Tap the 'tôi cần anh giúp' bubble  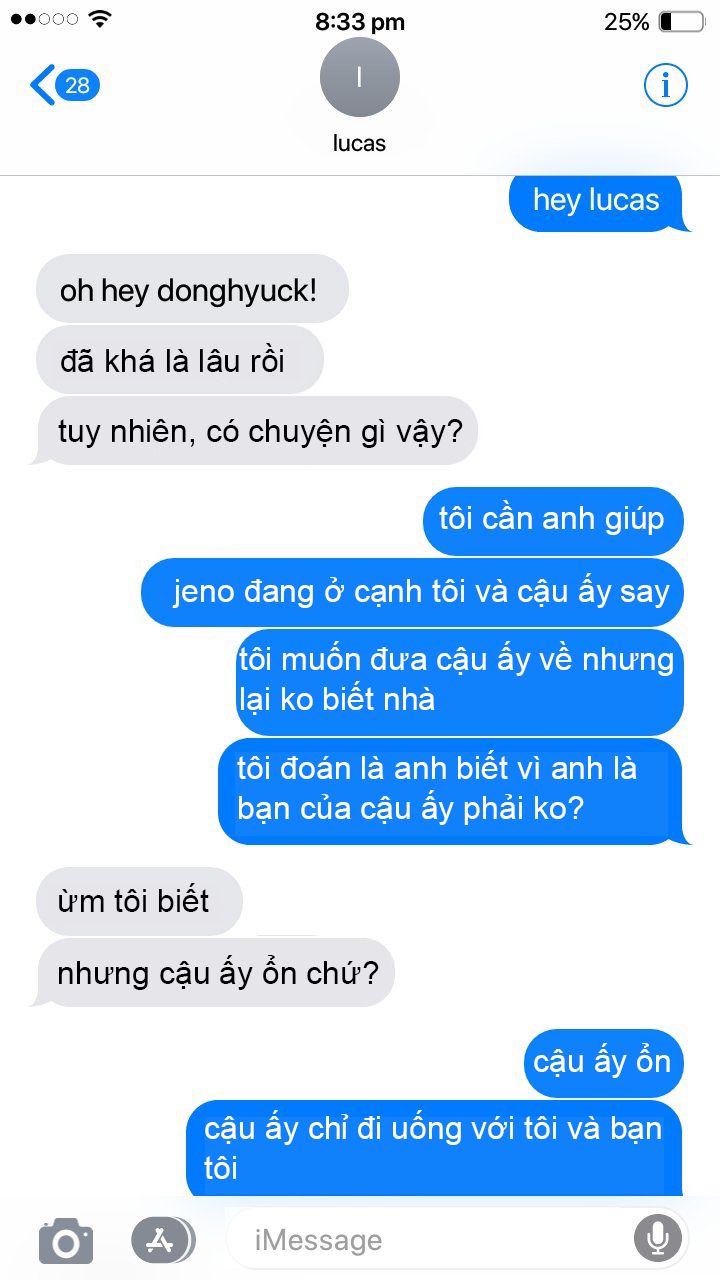[553, 520]
